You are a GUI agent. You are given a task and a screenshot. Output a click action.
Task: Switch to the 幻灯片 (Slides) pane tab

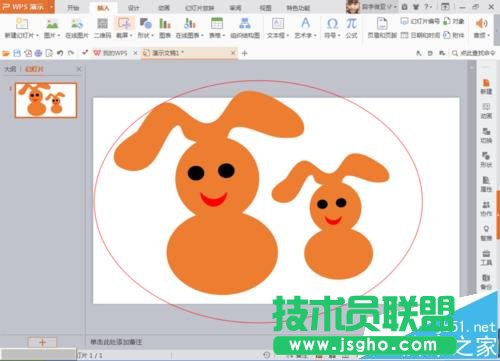[x=34, y=69]
